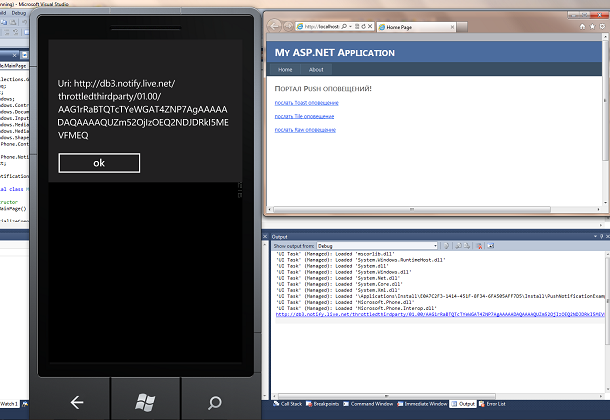The height and width of the screenshot is (420, 610).
Task: Follow the 'послать Toast оповещение' link
Action: (307, 103)
